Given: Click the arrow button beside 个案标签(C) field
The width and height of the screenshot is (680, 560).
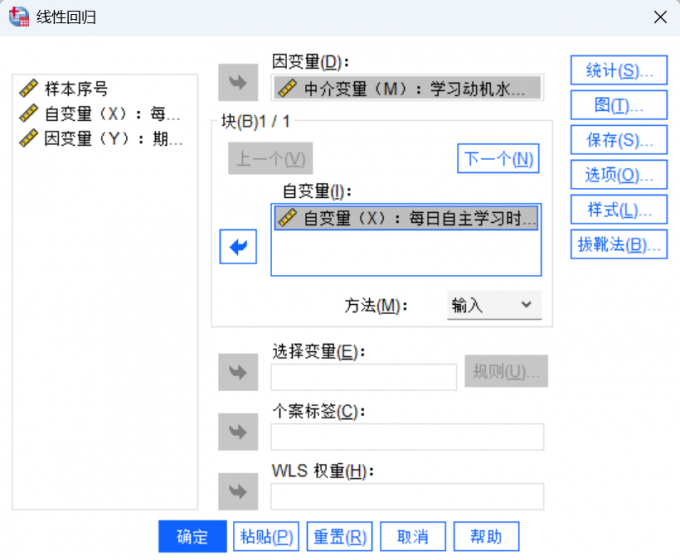Looking at the screenshot, I should click(238, 432).
